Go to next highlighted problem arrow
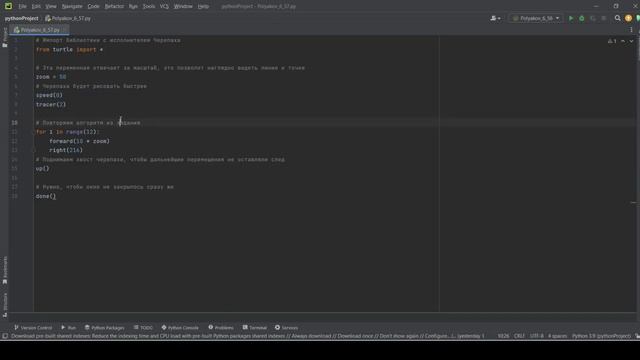640x360 pixels. (631, 41)
